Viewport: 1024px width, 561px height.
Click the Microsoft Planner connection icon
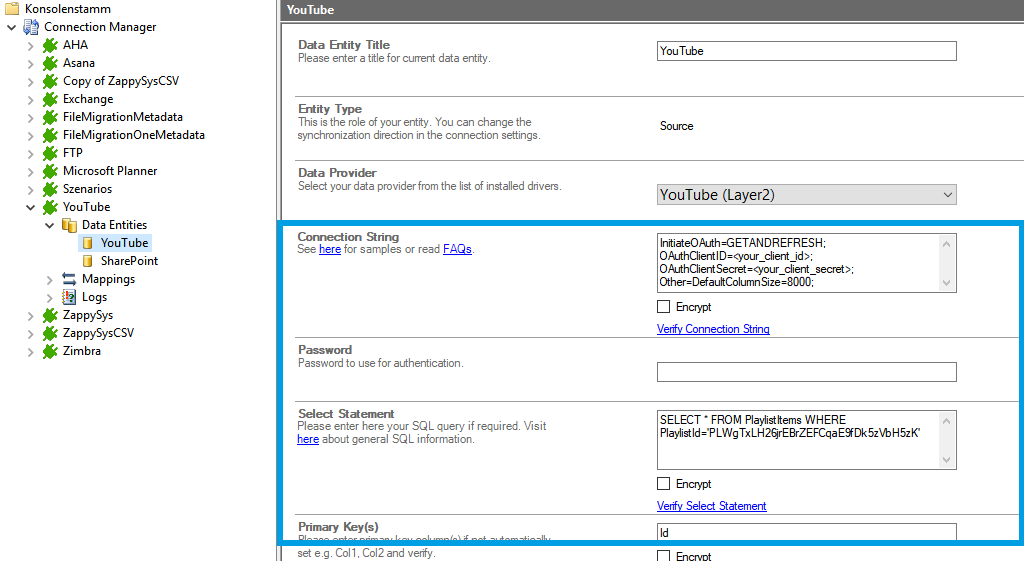pyautogui.click(x=50, y=171)
